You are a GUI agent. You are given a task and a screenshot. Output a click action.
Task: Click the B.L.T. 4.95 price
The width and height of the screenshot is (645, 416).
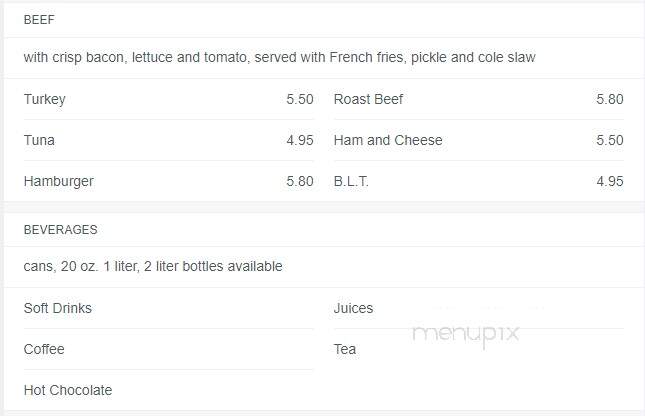point(610,181)
